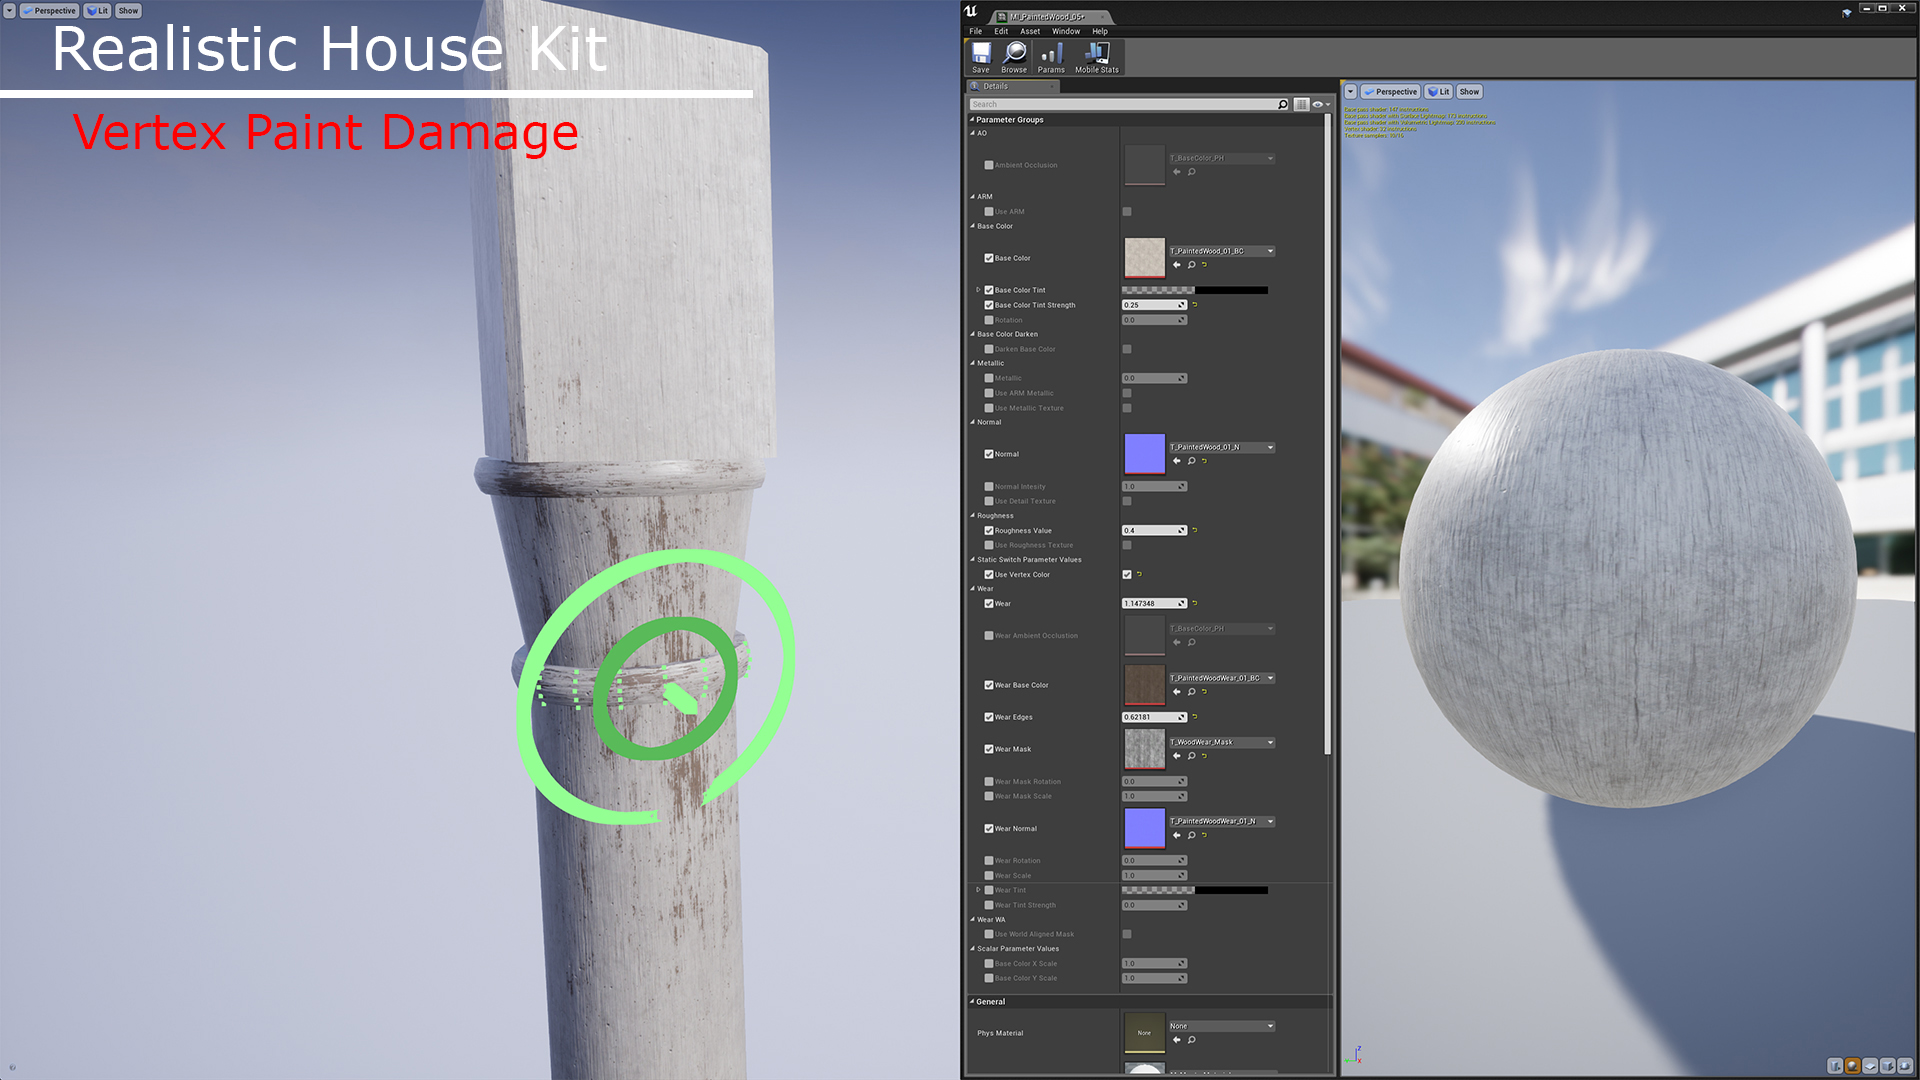Click Show button in left viewport
Image resolution: width=1920 pixels, height=1080 pixels.
(128, 11)
